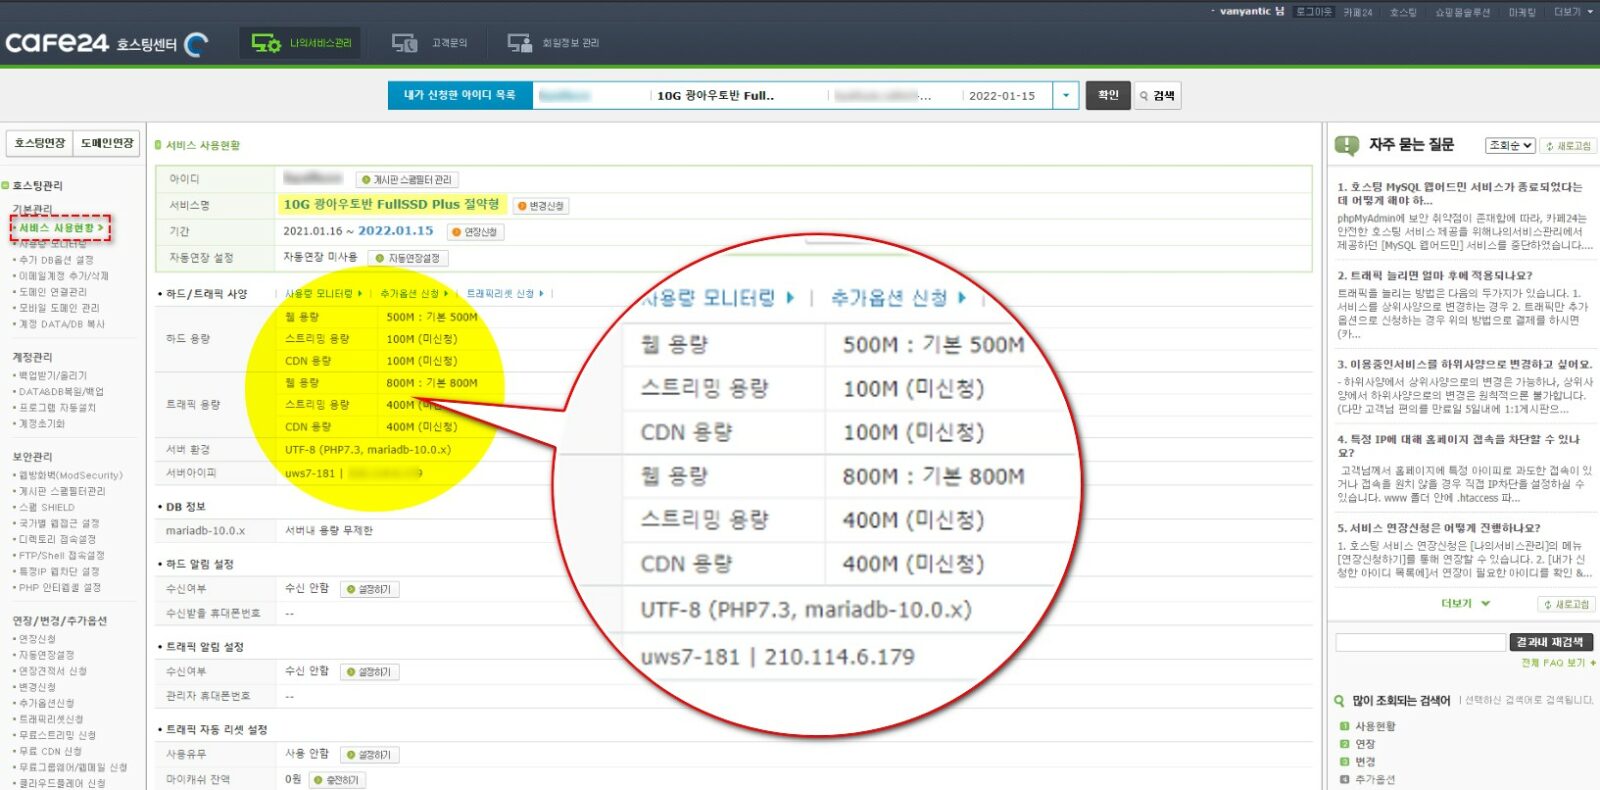
Task: Open 계정 DATA/DB 복사 in the sidebar
Action: click(61, 324)
